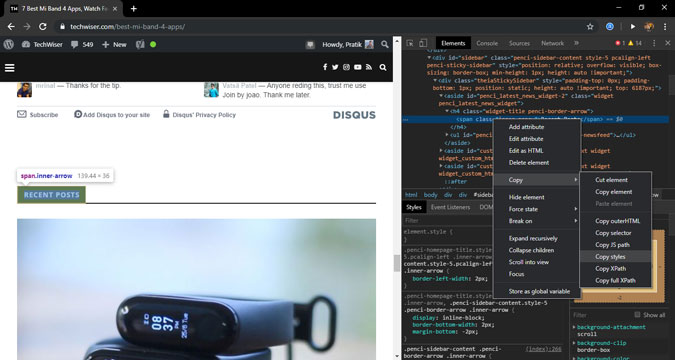
Task: Choose Expand recursively
Action: 537,238
